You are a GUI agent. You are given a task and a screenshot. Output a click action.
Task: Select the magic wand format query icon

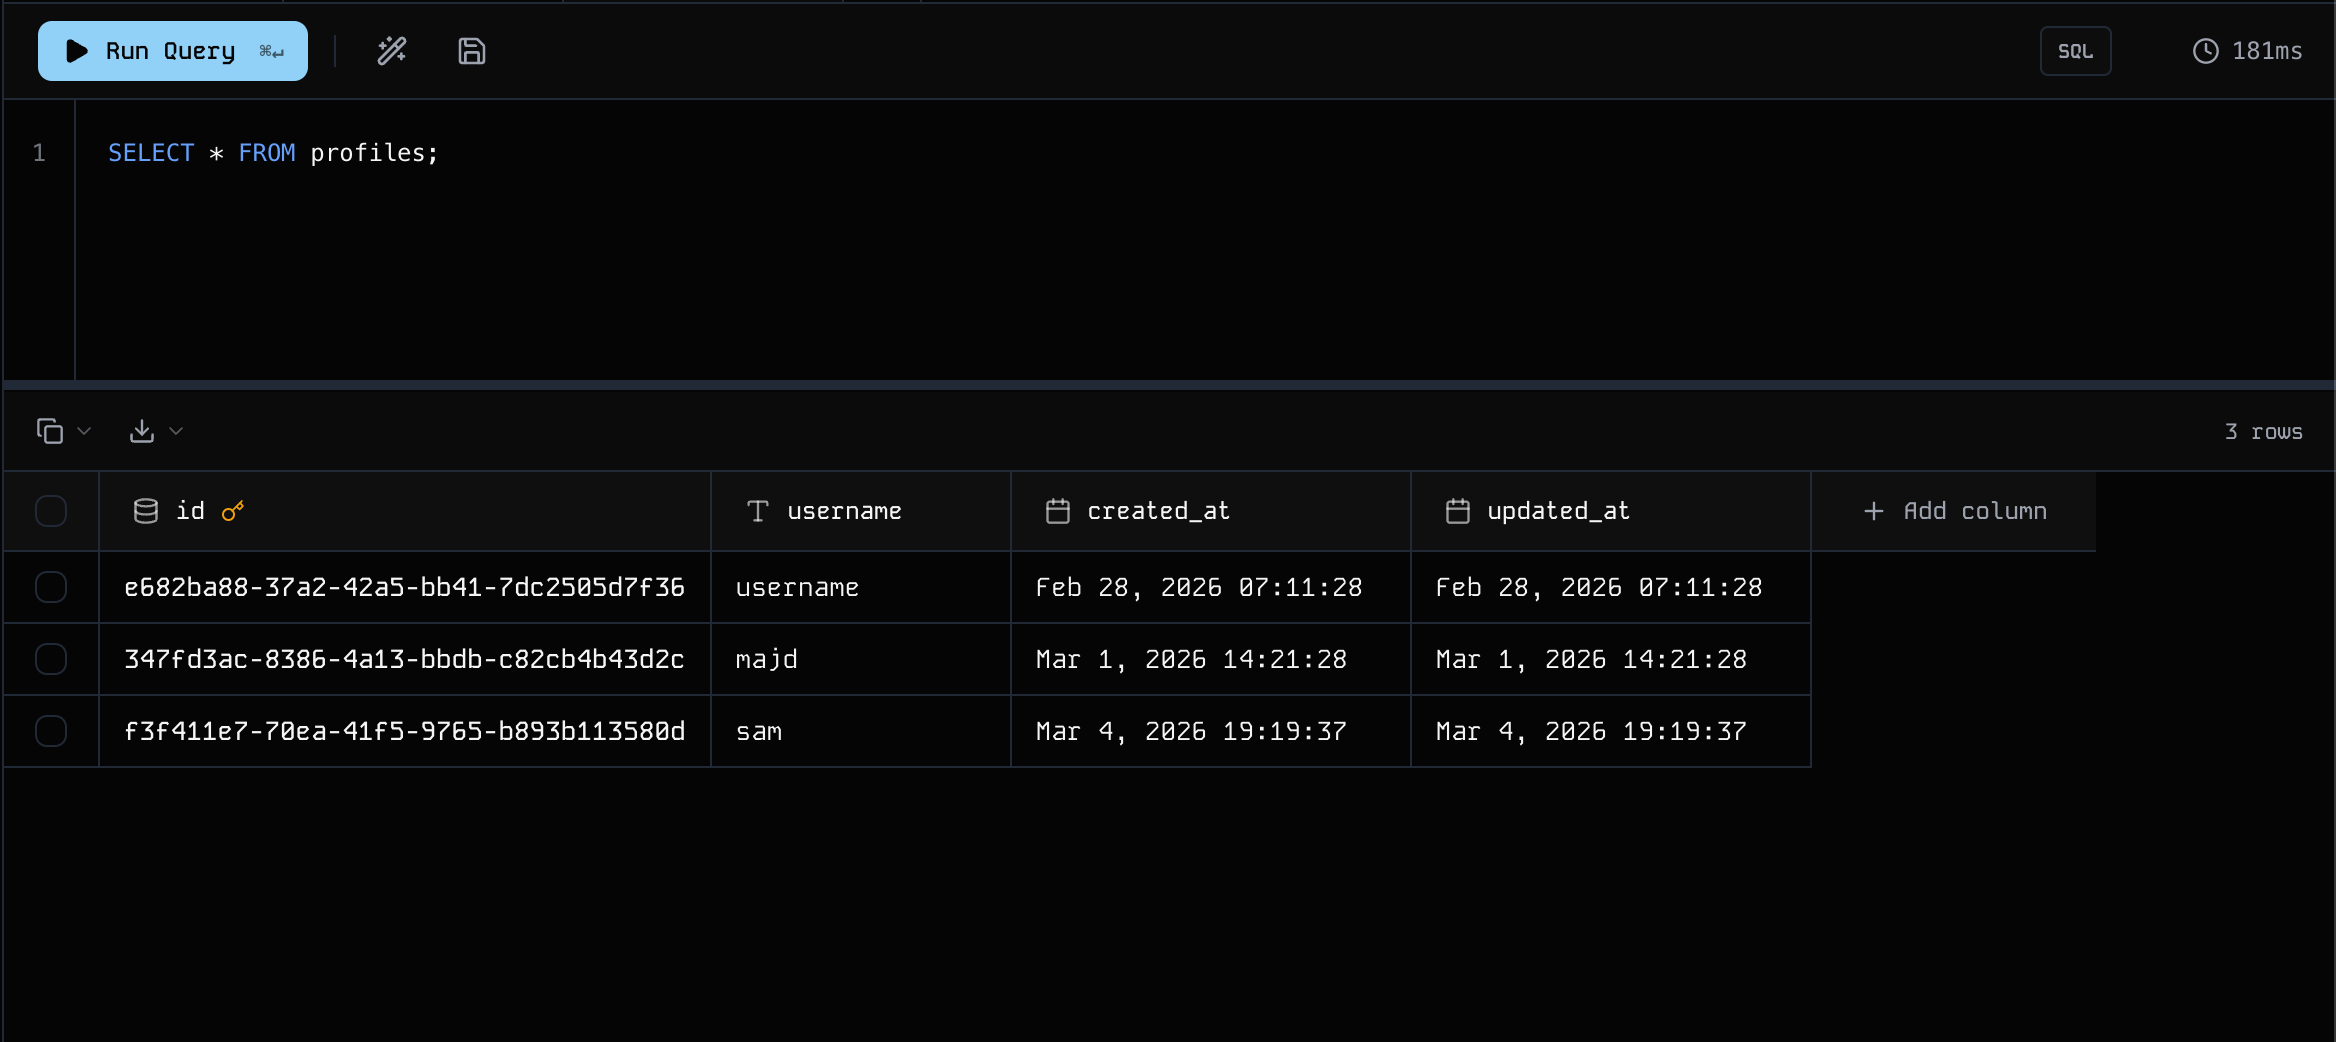pyautogui.click(x=391, y=50)
